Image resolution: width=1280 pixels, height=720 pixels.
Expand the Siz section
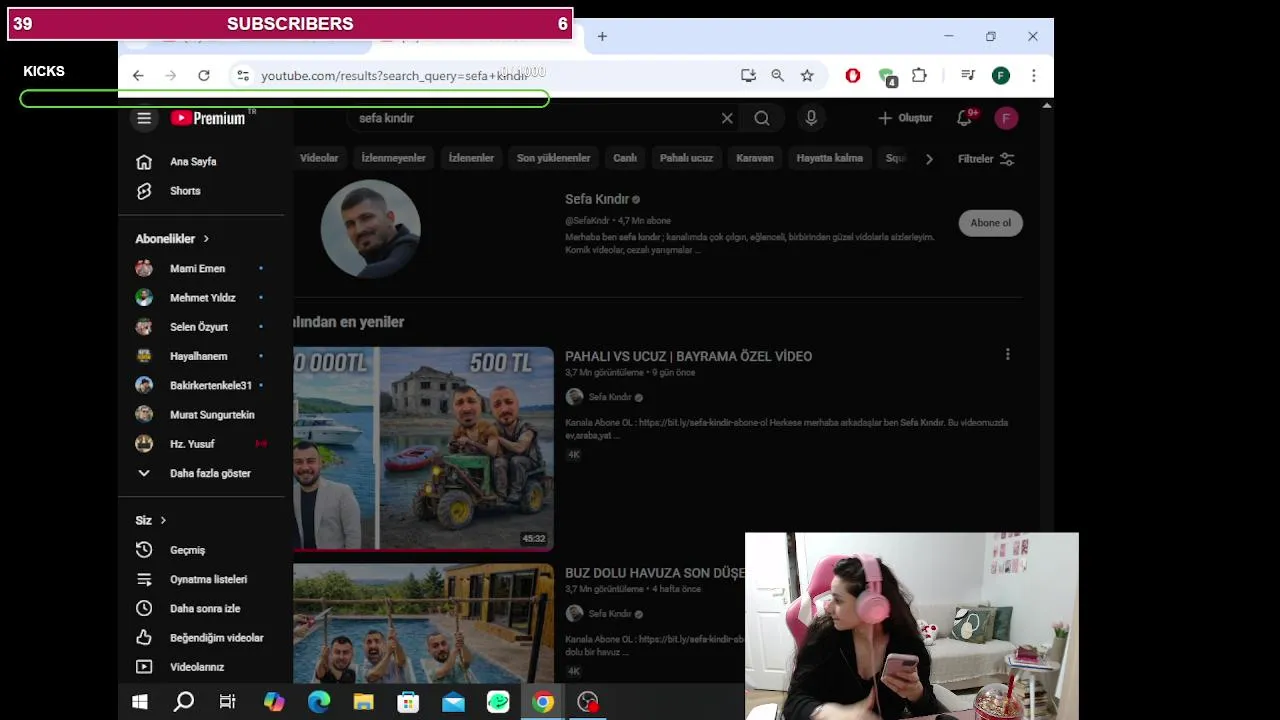click(151, 520)
